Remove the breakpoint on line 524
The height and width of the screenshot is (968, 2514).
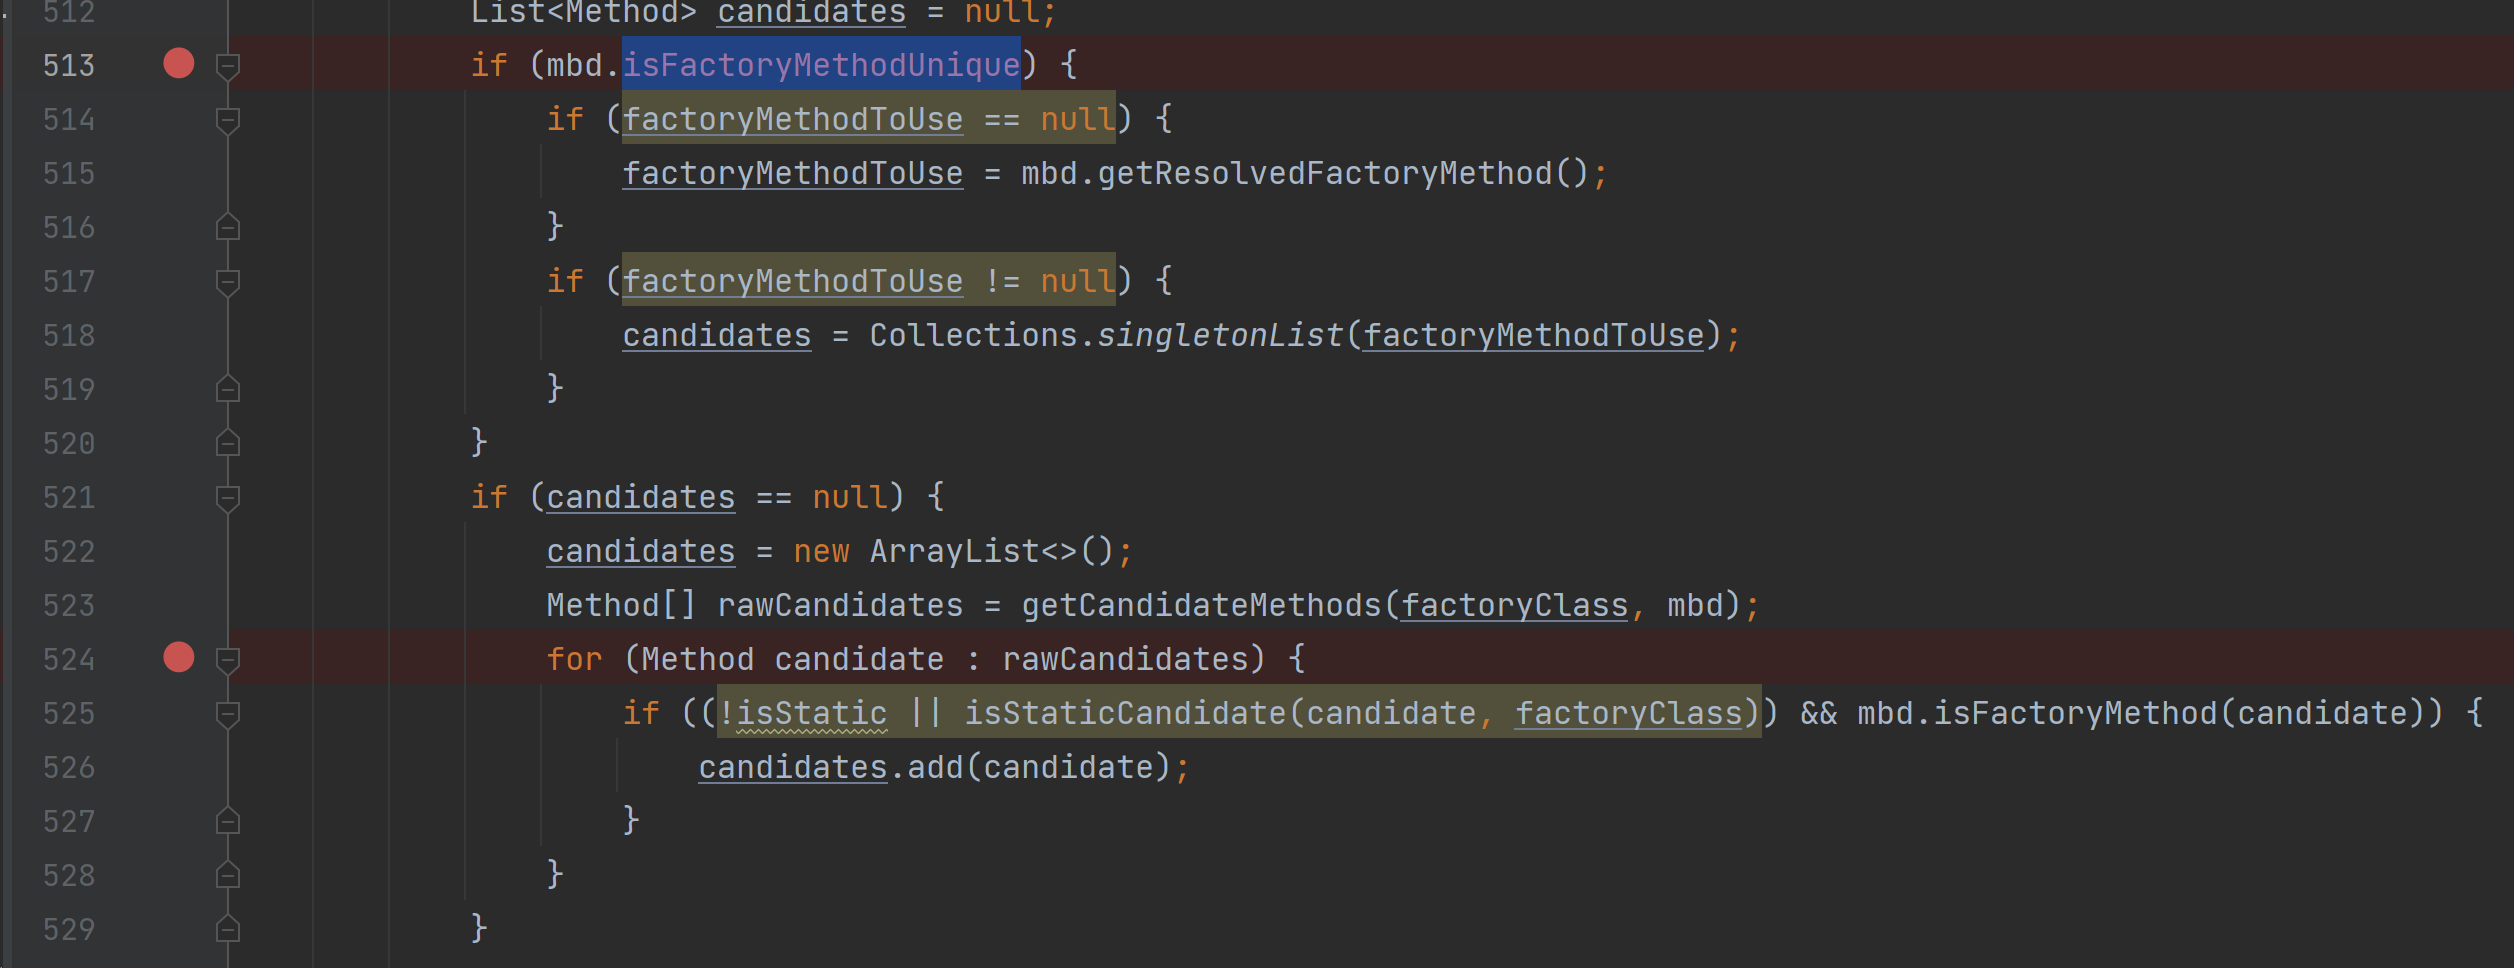tap(178, 658)
